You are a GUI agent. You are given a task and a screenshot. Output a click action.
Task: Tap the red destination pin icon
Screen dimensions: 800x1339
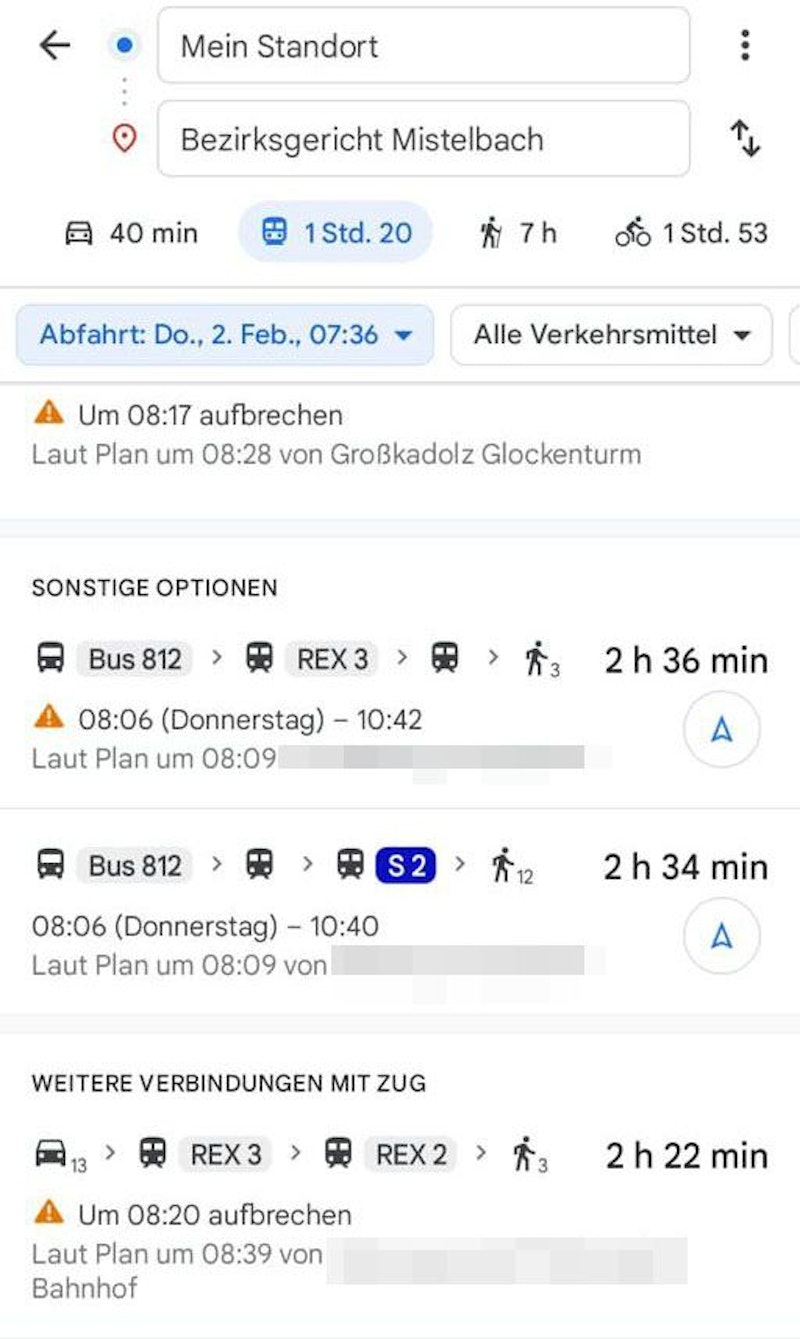click(124, 138)
